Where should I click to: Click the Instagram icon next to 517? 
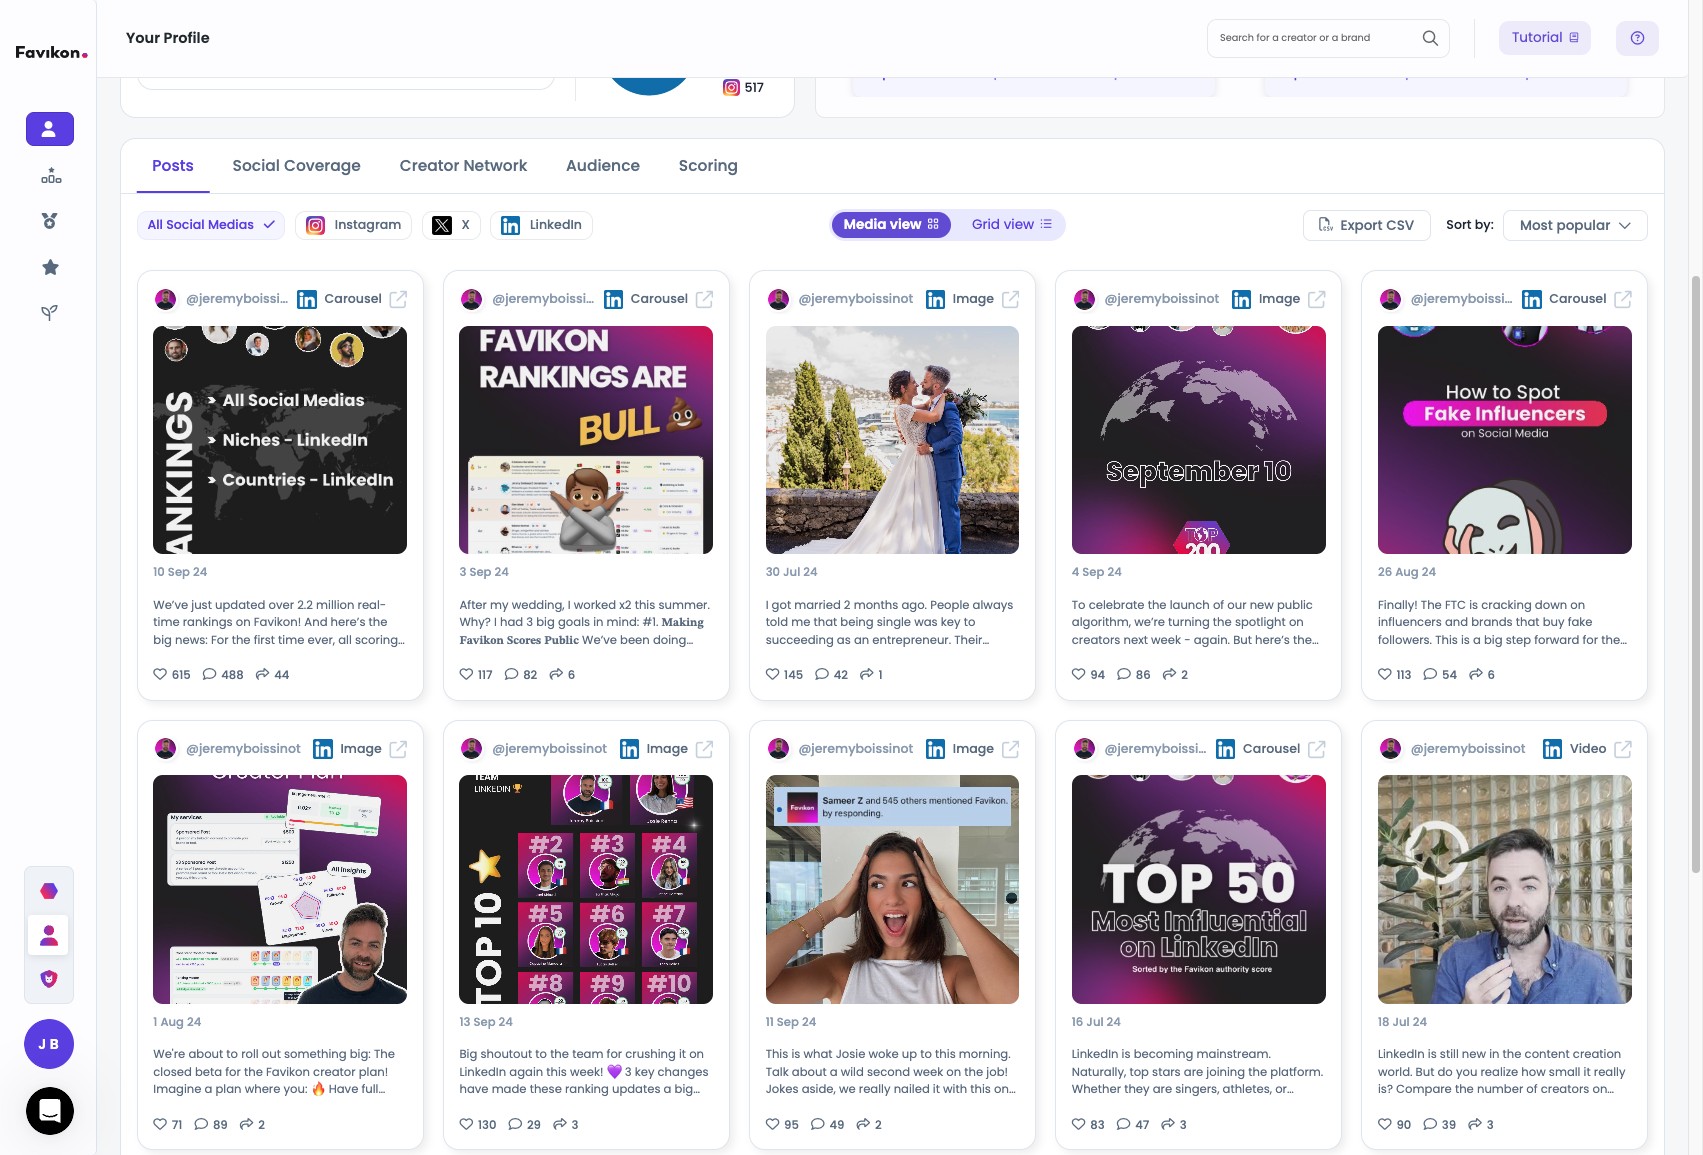pyautogui.click(x=731, y=87)
